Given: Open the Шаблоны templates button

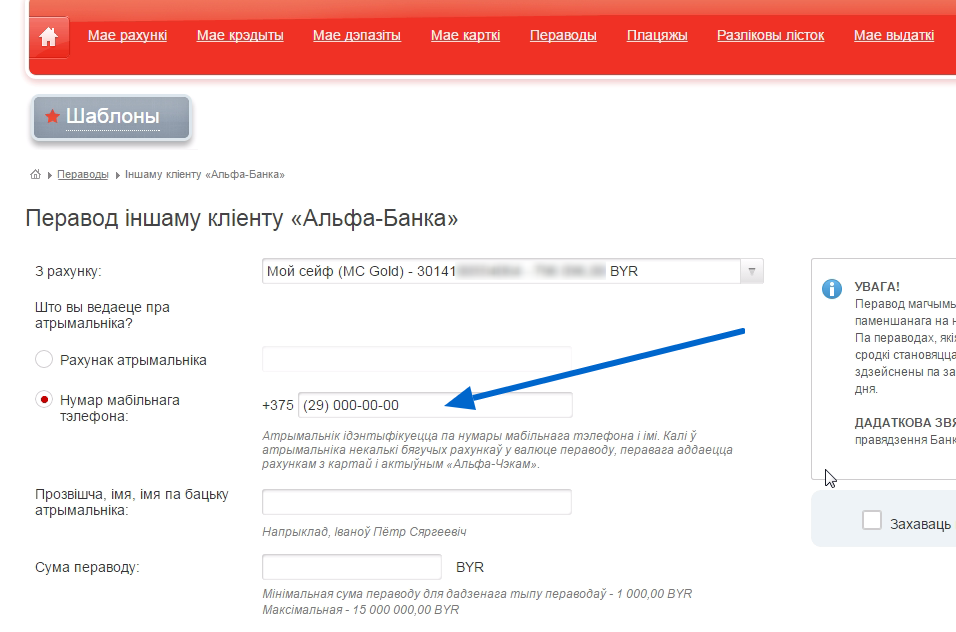Looking at the screenshot, I should click(112, 118).
